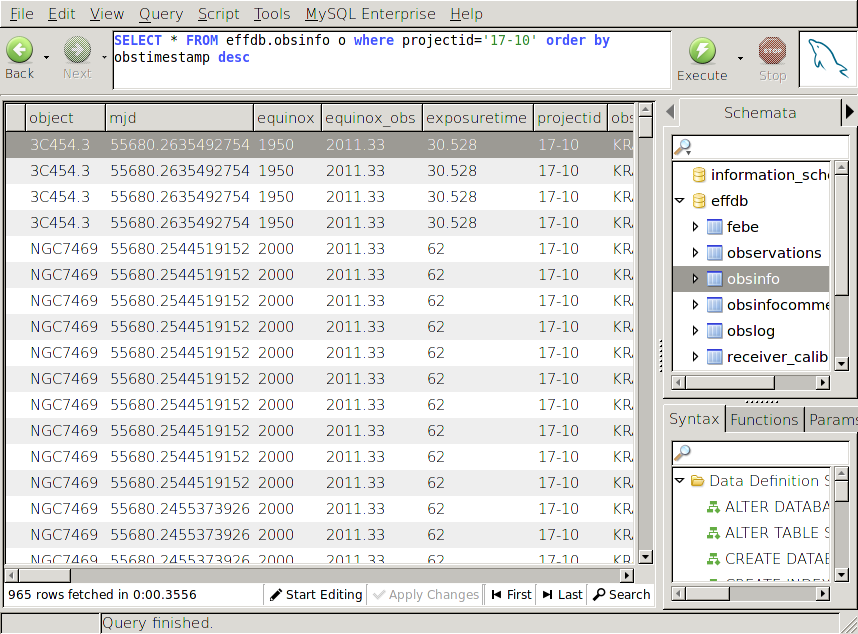Click the observations table icon
858x634 pixels.
714,253
